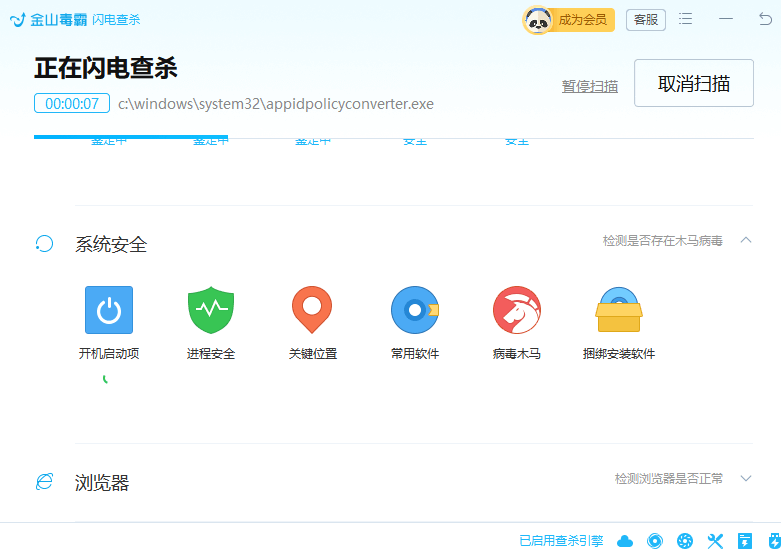781x550 pixels.
Task: Click the 捆绑安装软件 label
Action: (x=619, y=354)
